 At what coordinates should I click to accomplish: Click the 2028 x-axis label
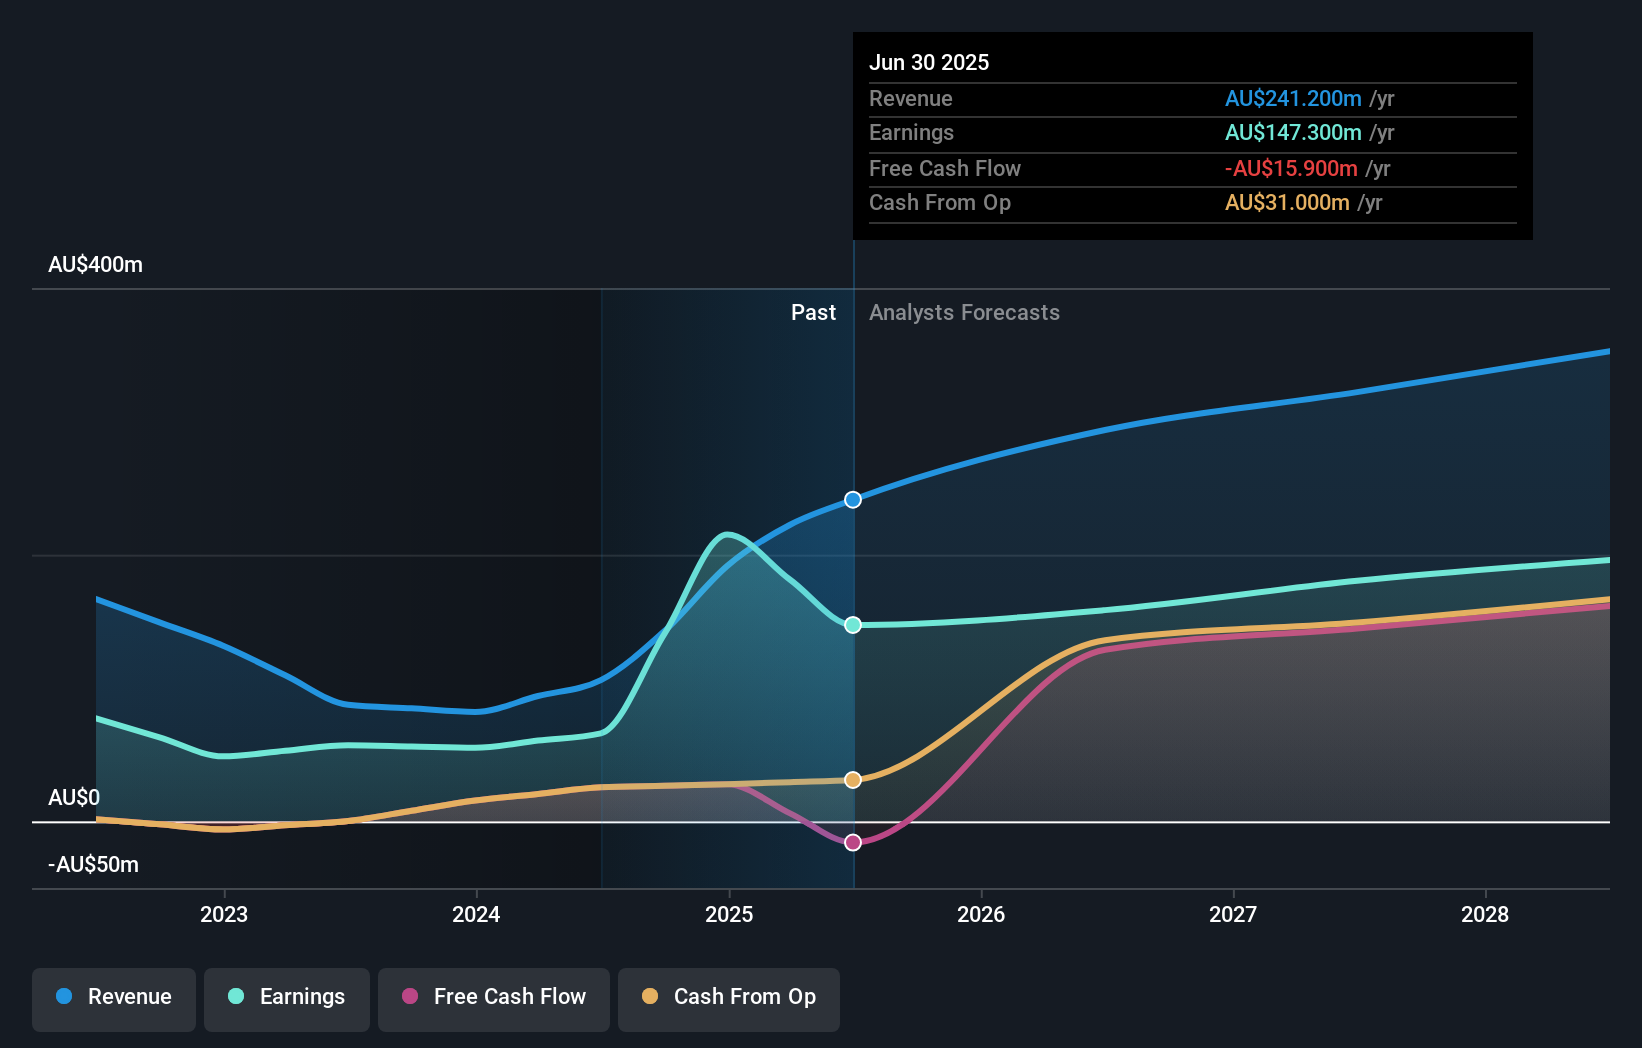1485,914
